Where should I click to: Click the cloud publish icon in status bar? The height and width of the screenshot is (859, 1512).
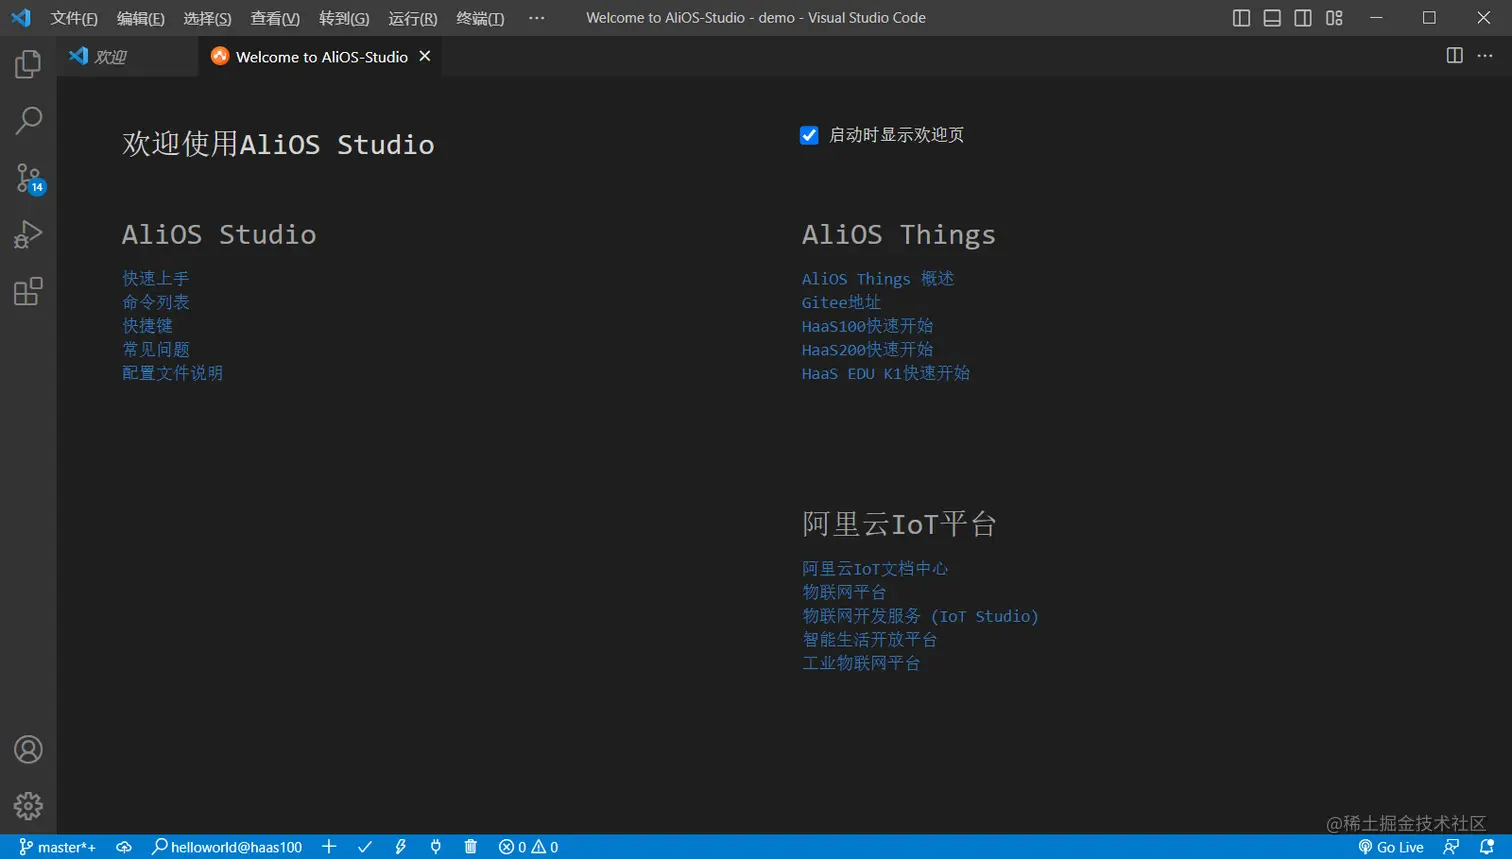(124, 847)
